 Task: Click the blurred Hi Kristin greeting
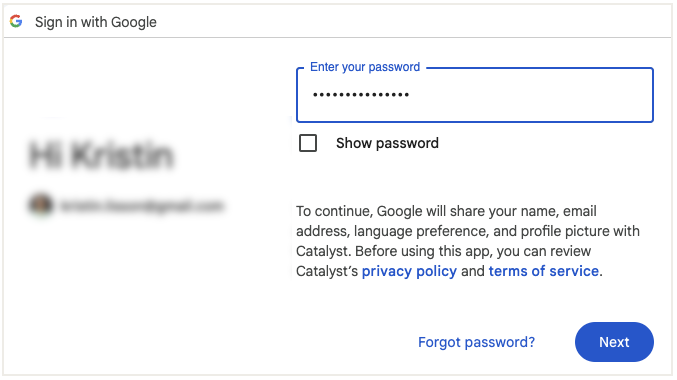[101, 155]
